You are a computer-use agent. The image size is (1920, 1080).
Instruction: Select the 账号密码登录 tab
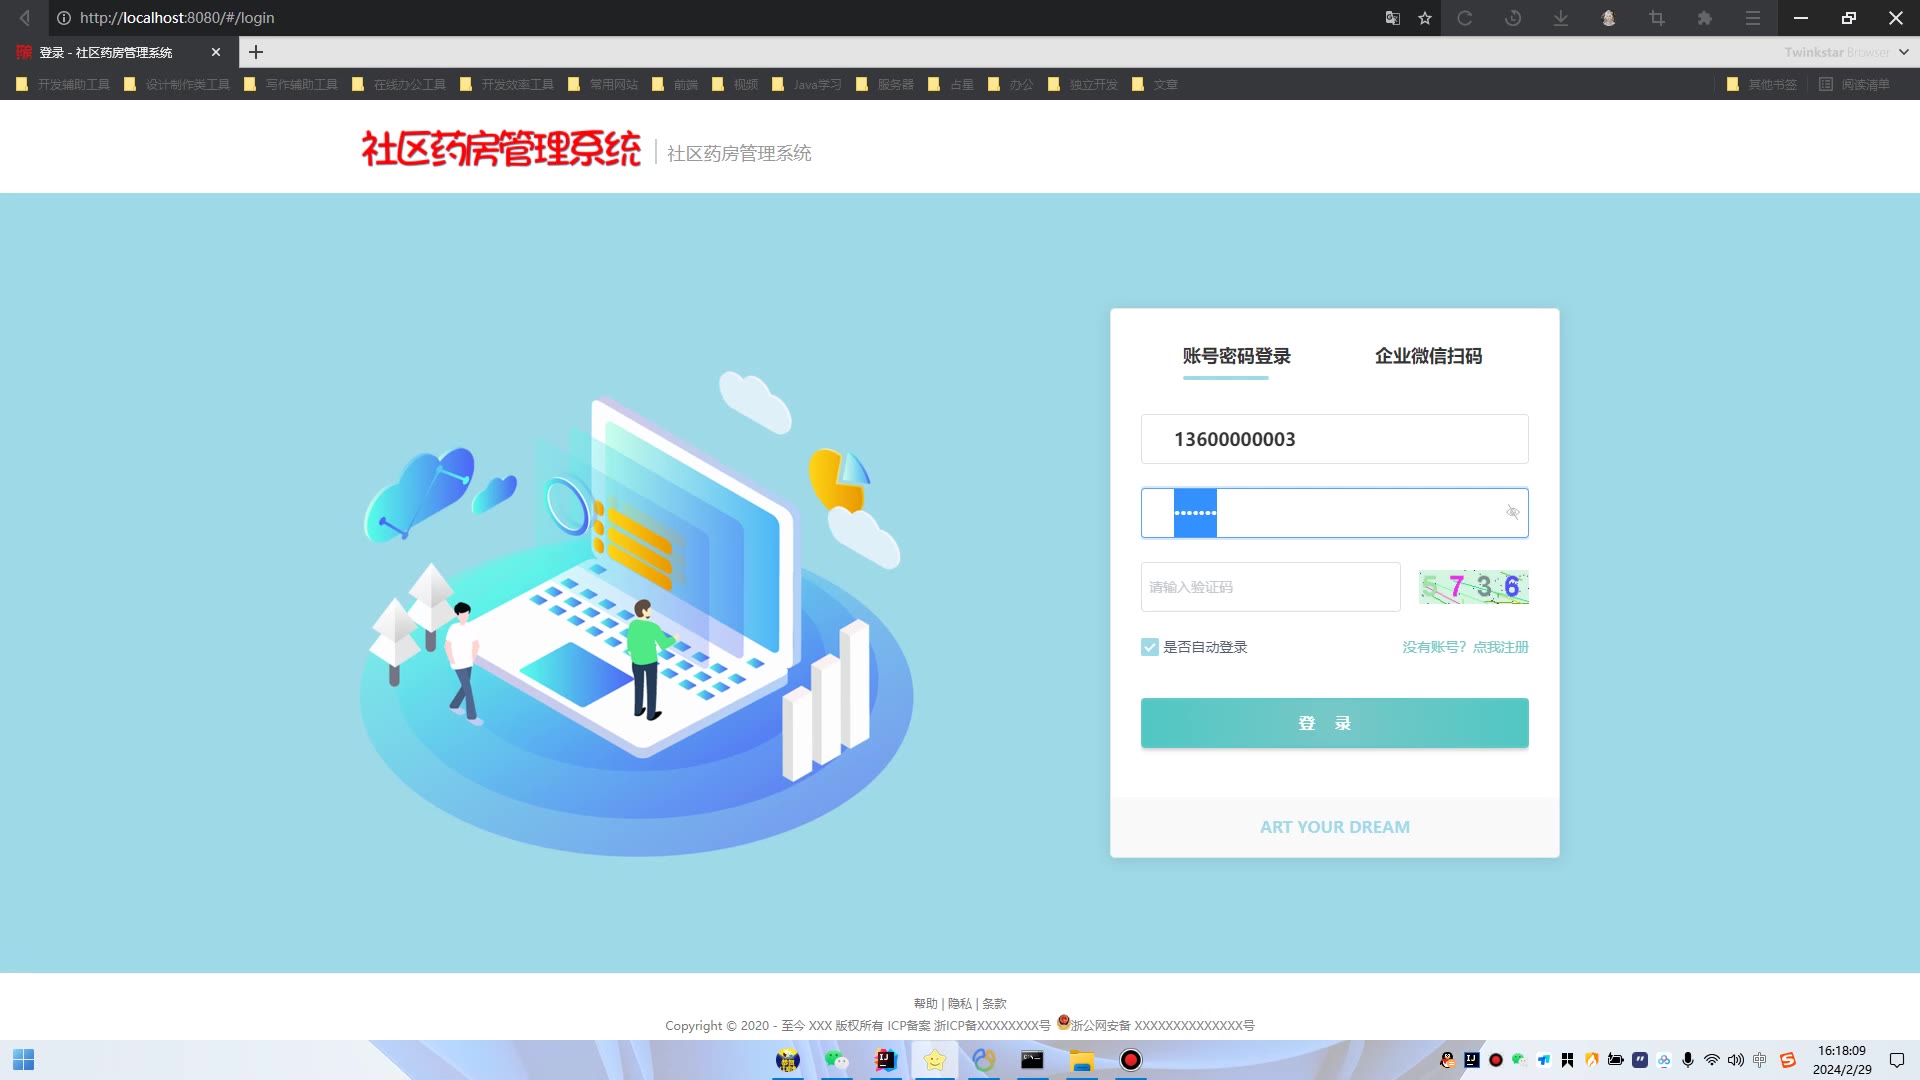[x=1236, y=356]
